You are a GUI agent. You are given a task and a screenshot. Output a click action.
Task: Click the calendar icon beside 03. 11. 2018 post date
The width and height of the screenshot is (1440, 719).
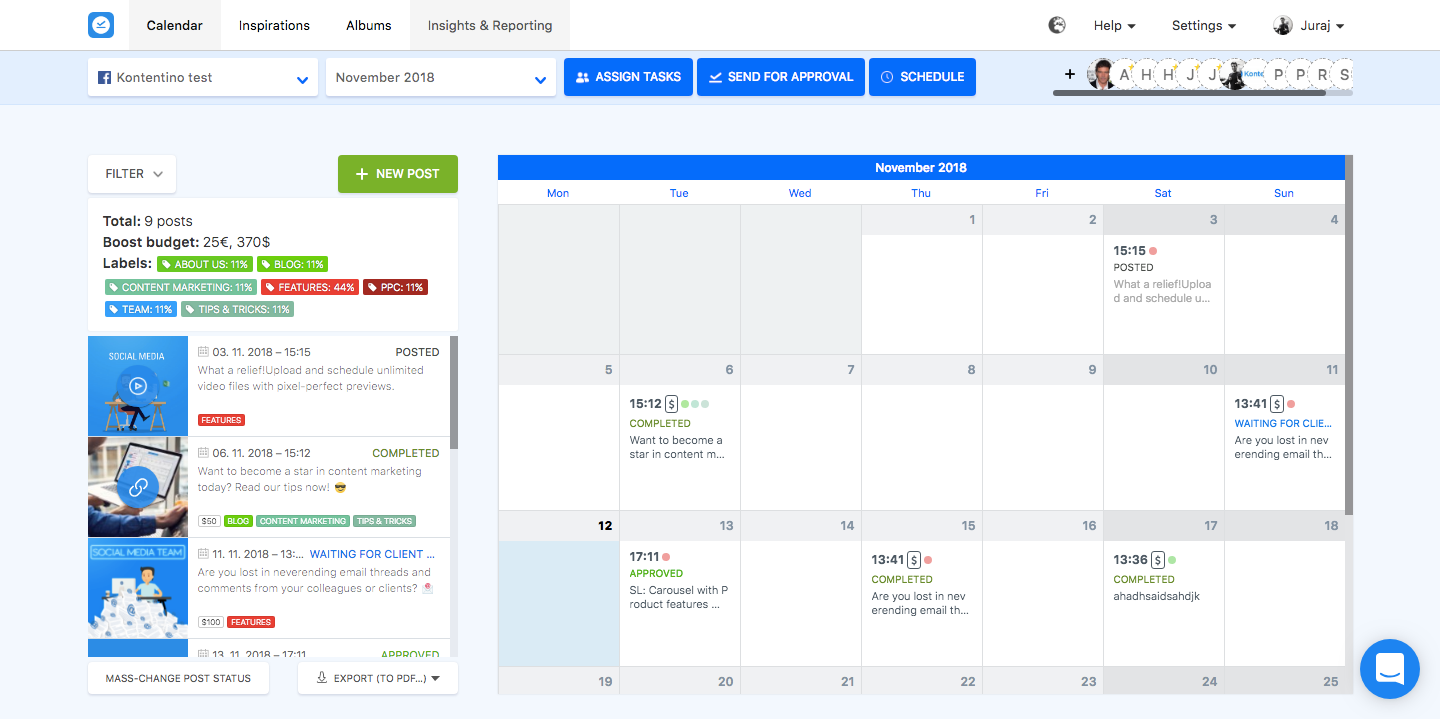click(203, 352)
